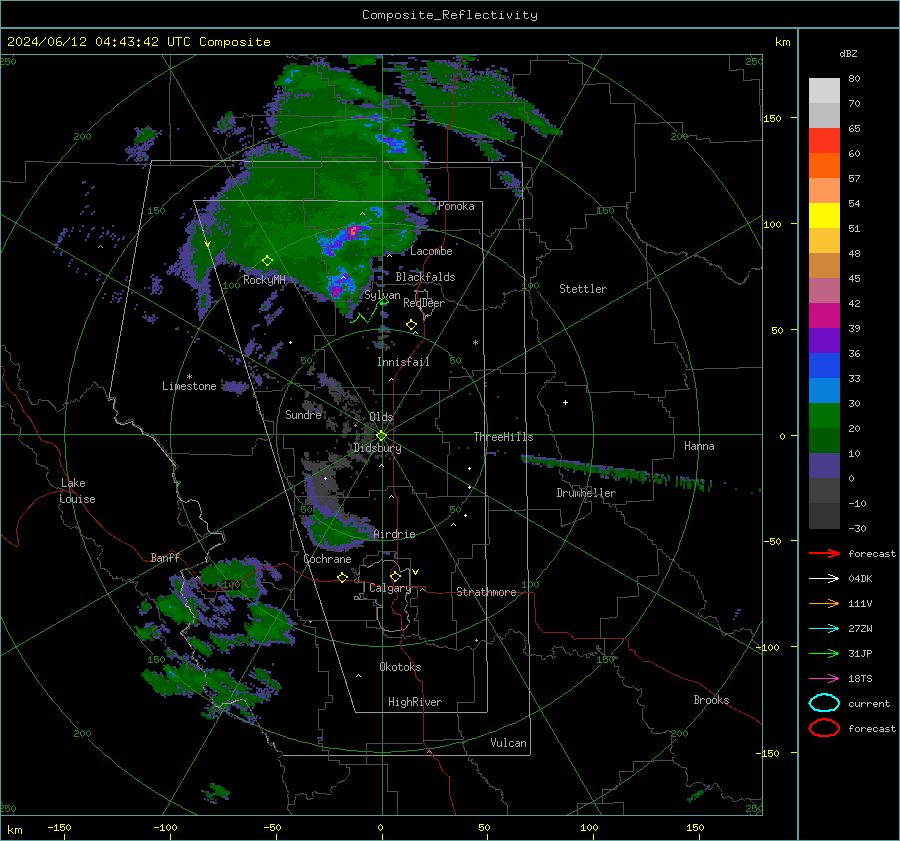Click the yellow diamond marker above RockyMH
Screen dimensions: 900x841
pos(267,261)
